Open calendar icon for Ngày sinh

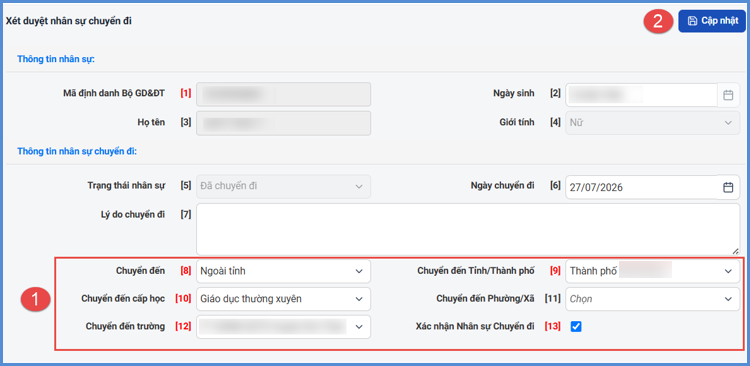[728, 95]
